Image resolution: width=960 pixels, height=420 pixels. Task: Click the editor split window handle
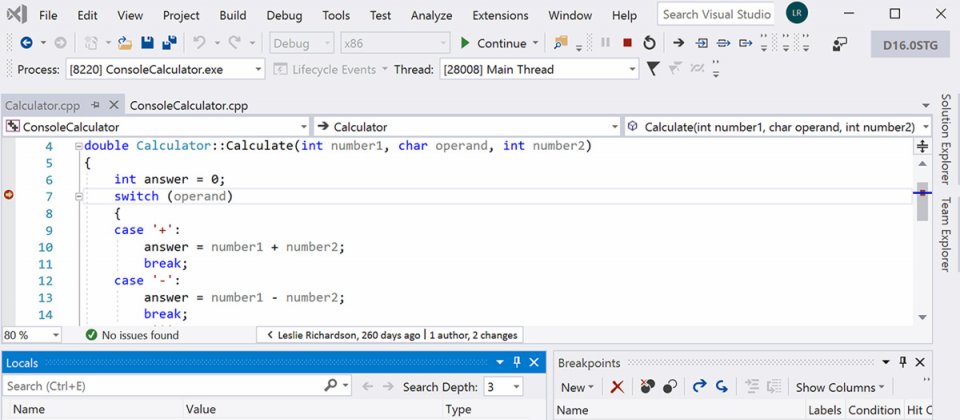pyautogui.click(x=923, y=146)
